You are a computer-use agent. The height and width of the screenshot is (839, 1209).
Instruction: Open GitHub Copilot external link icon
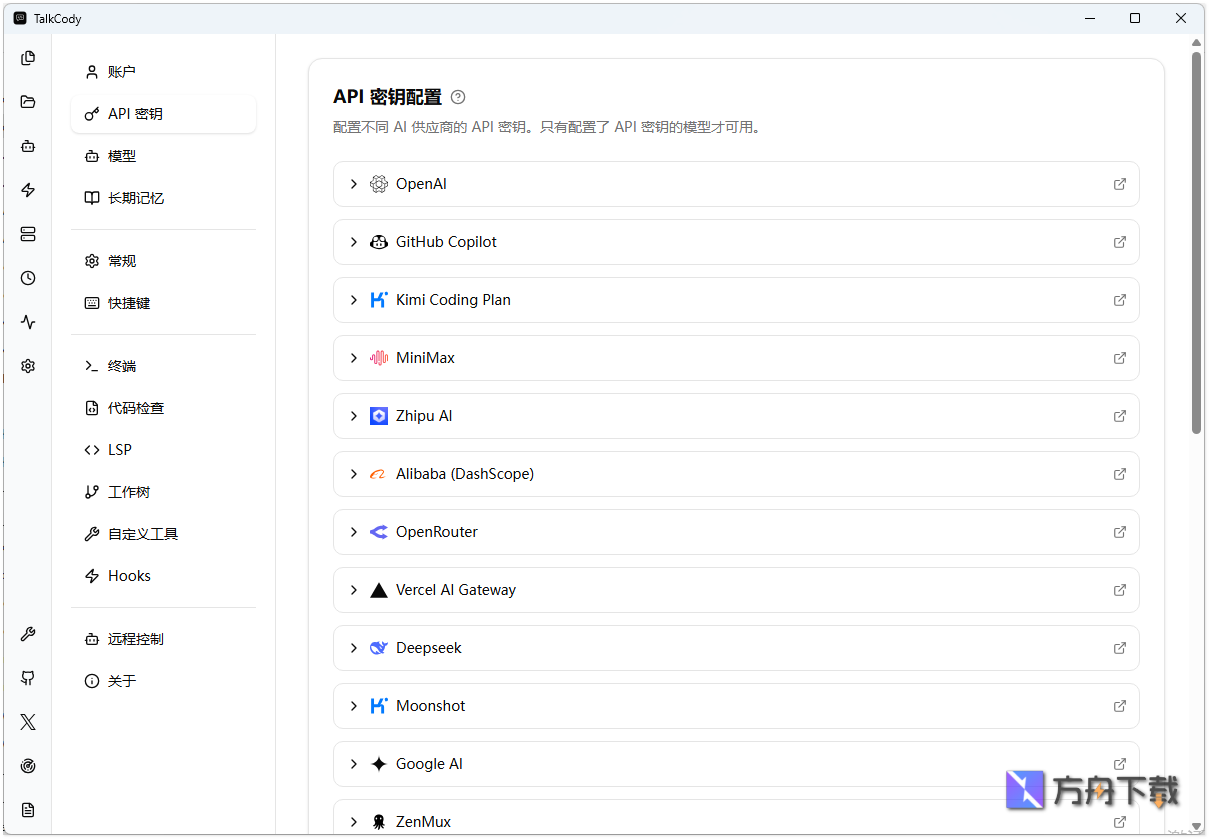point(1120,242)
